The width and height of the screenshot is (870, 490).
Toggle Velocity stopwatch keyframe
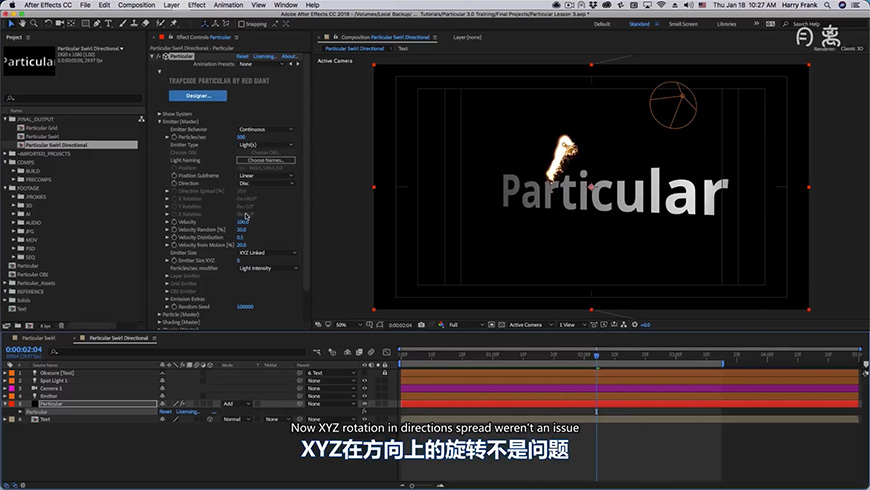click(x=174, y=222)
